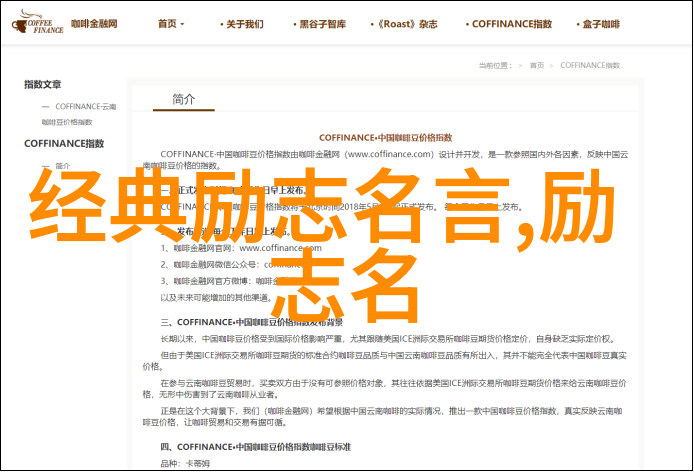Open the 首页 dropdown menu
Viewport: 694px width, 472px height.
[171, 24]
